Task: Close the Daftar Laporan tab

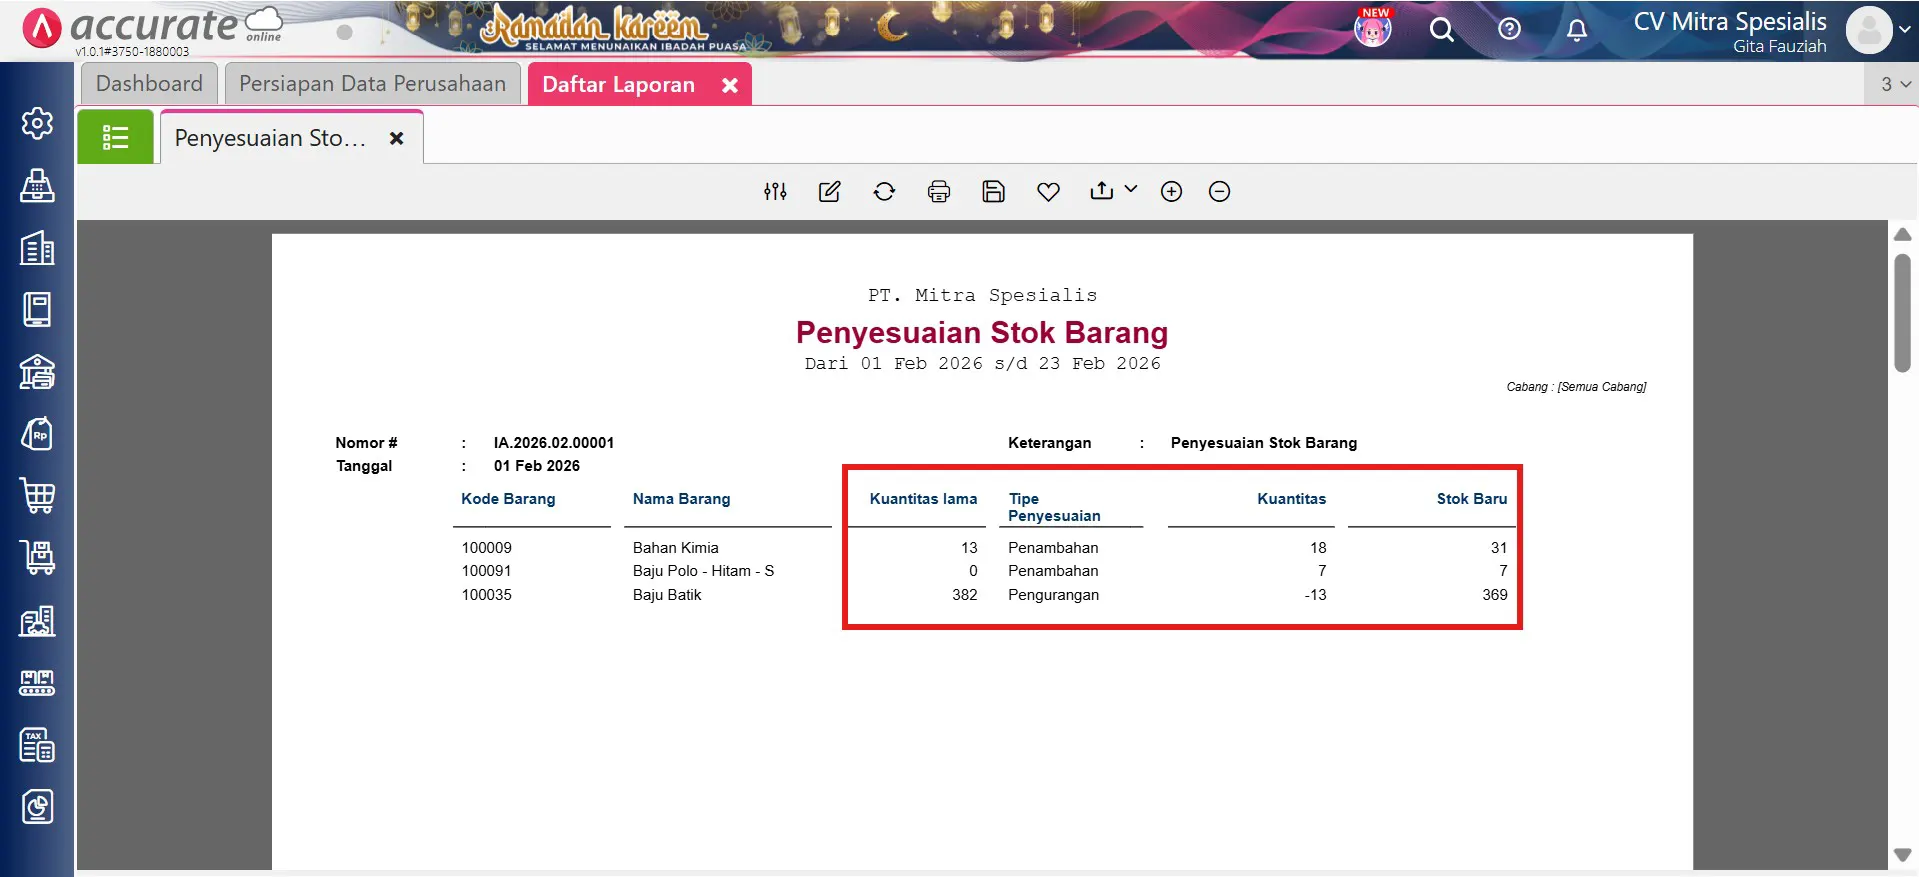Action: coord(730,85)
